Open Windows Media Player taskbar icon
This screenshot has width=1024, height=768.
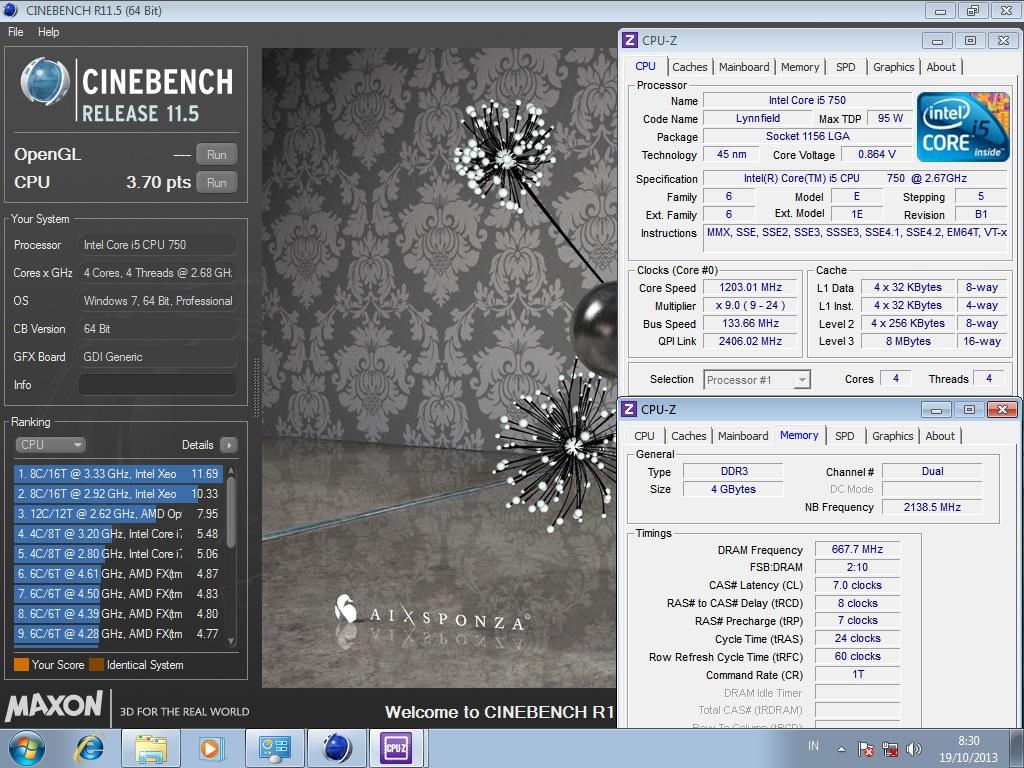coord(210,748)
